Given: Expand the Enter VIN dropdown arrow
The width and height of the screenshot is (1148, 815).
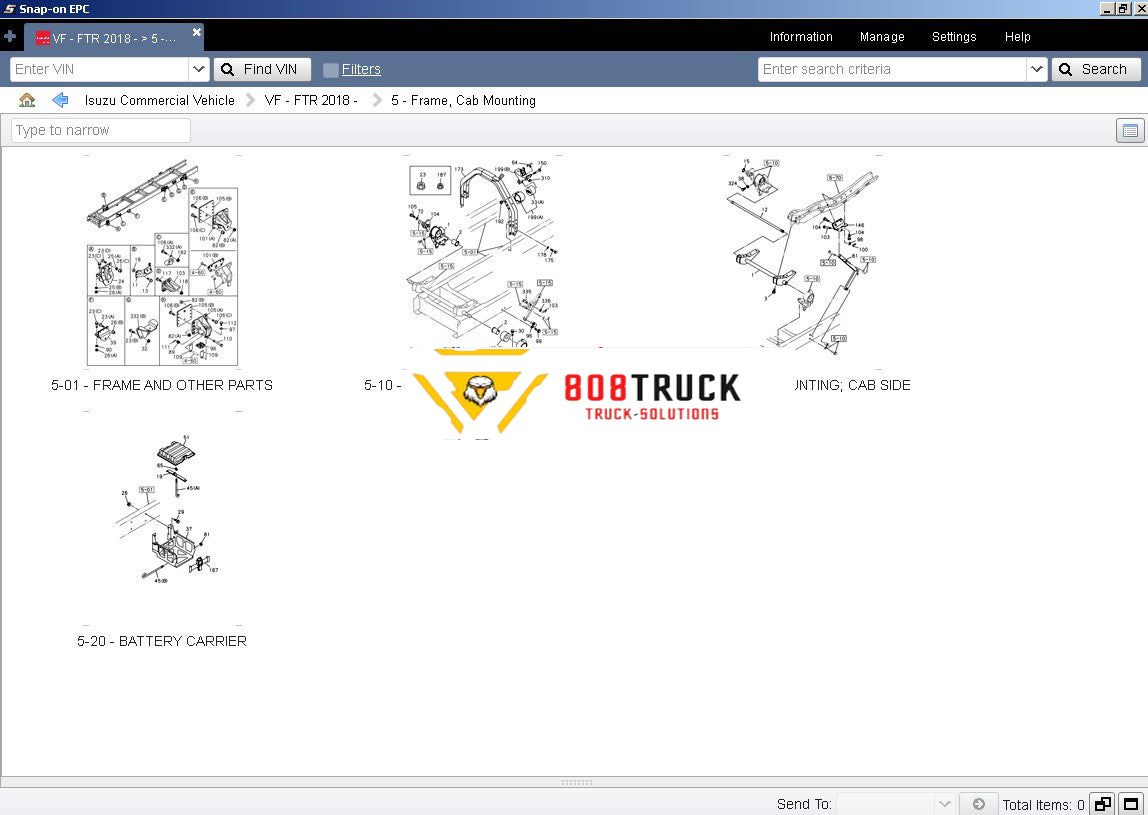Looking at the screenshot, I should tap(201, 69).
